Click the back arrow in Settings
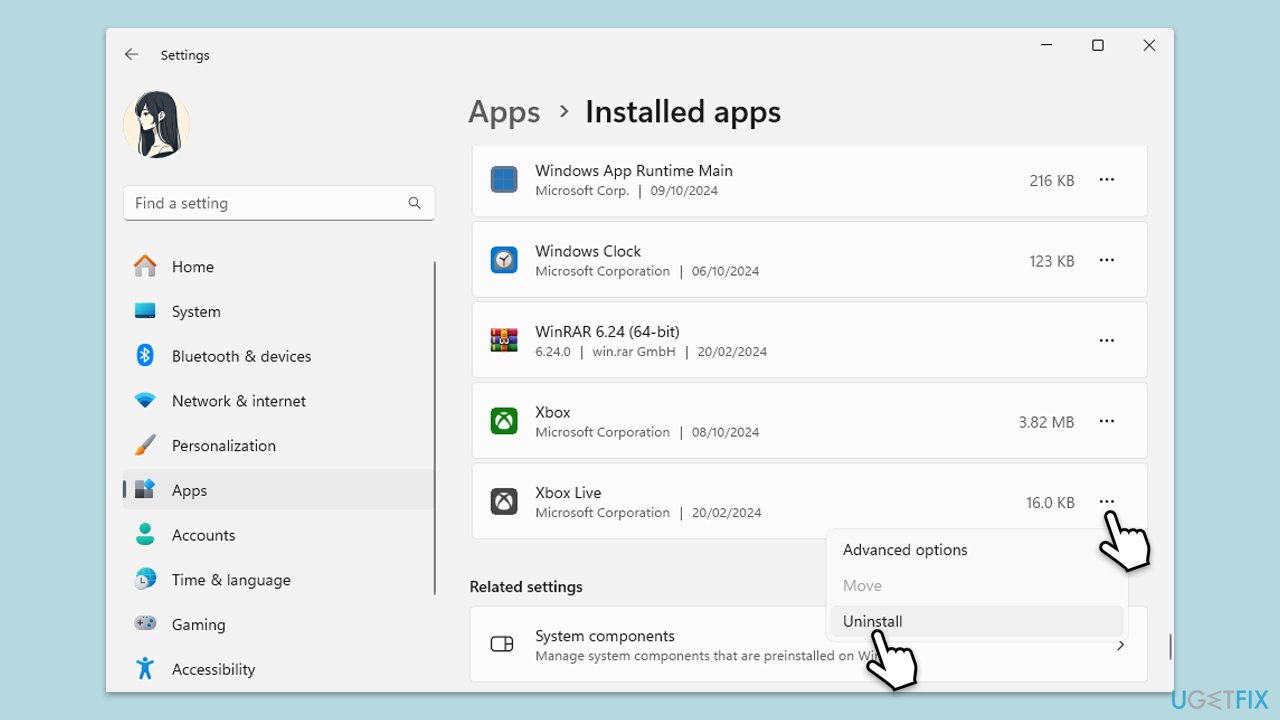The height and width of the screenshot is (720, 1280). [x=131, y=55]
